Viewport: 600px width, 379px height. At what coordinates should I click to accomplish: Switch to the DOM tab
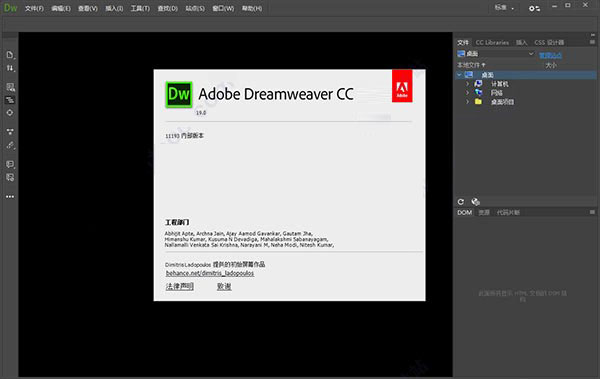465,212
